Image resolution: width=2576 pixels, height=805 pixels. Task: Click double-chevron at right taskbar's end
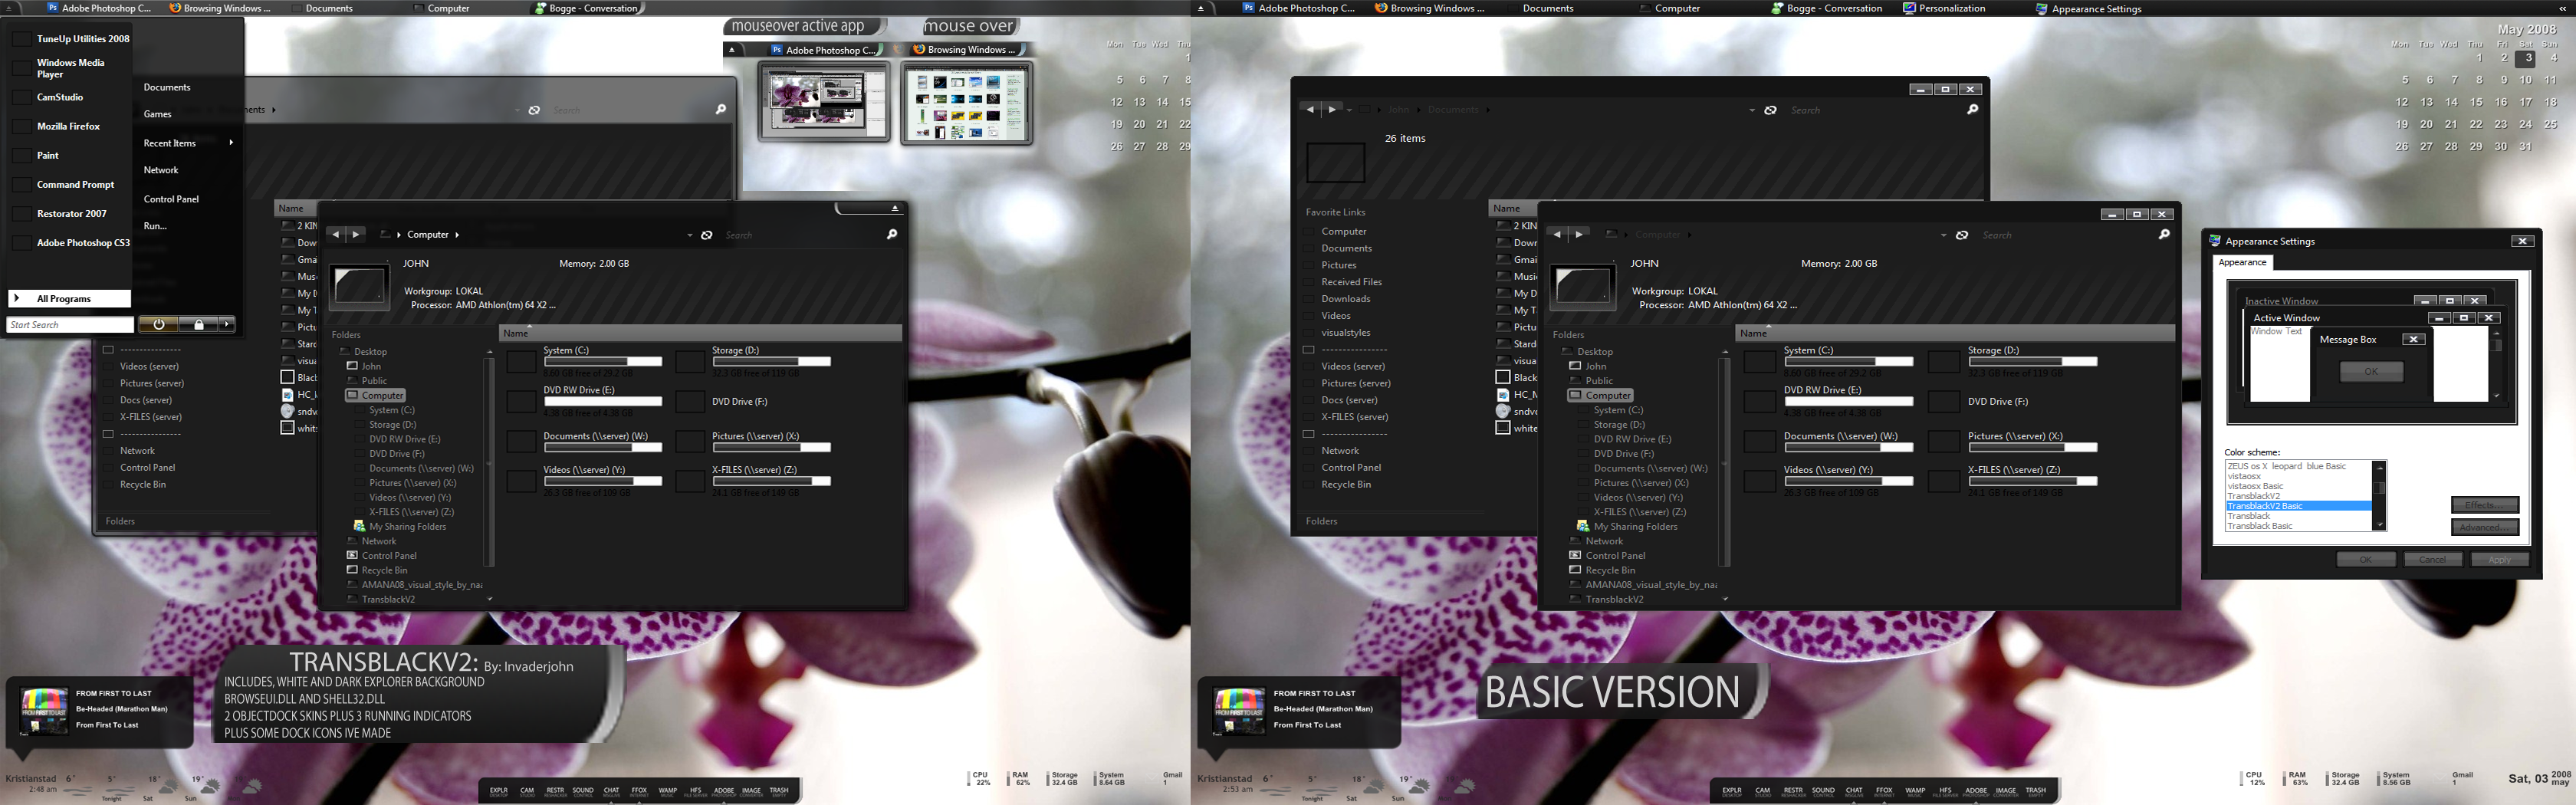(x=2562, y=8)
